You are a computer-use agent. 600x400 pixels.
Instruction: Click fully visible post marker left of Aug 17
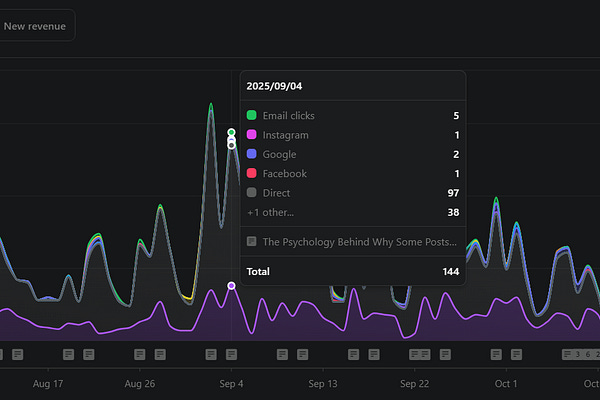coord(18,354)
